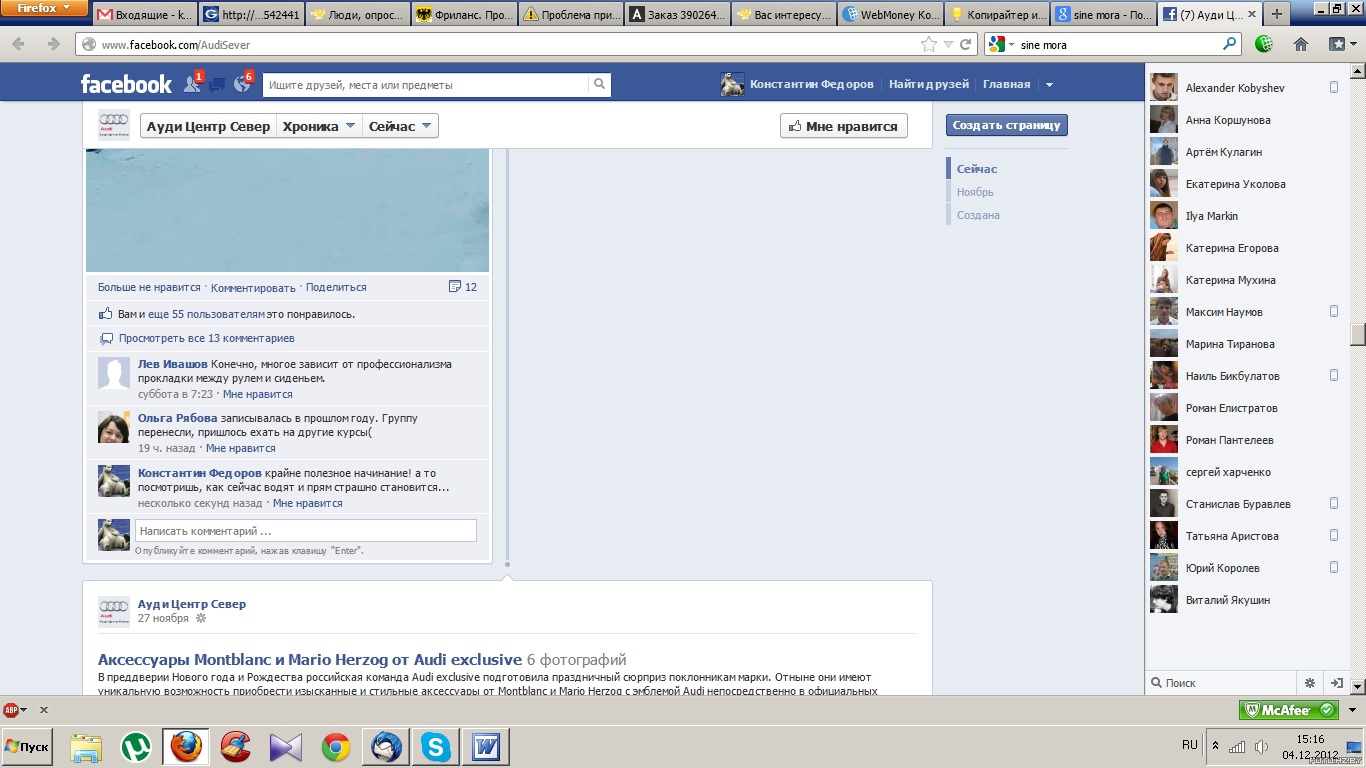Open the Facebook messages icon
1366x768 pixels.
[217, 85]
